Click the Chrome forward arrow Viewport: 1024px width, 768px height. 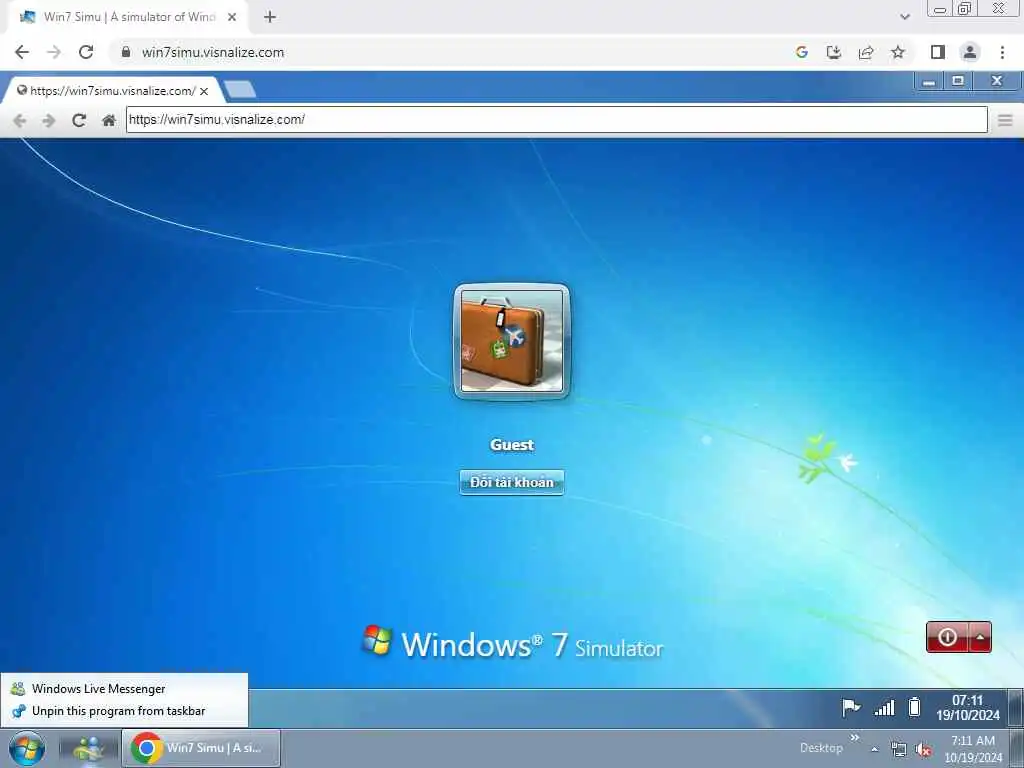click(54, 52)
